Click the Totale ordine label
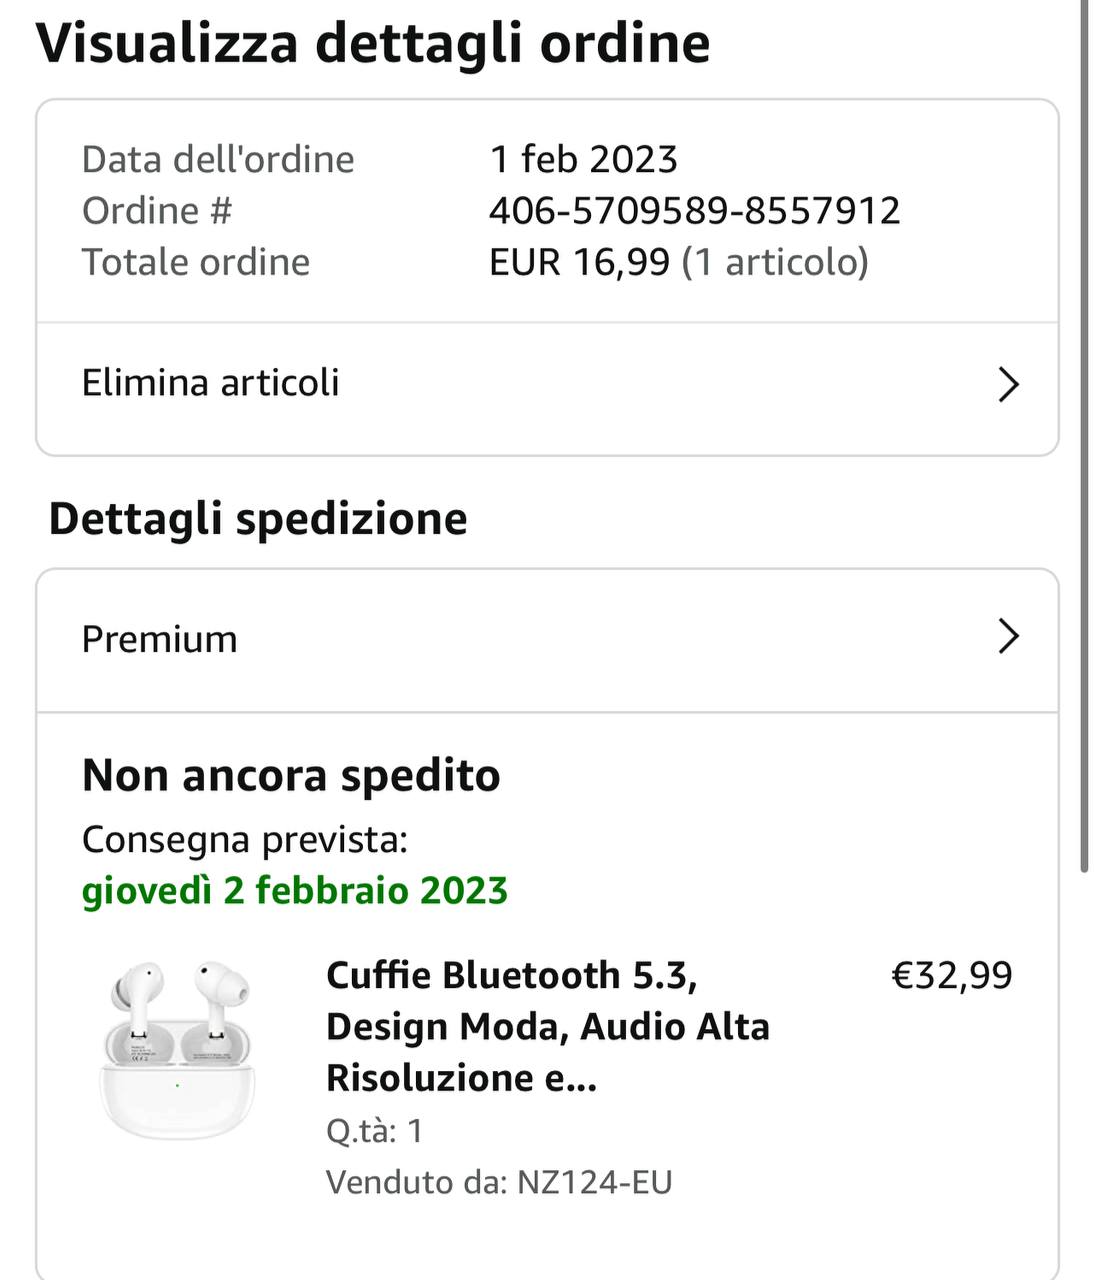The width and height of the screenshot is (1095, 1280). coord(196,262)
